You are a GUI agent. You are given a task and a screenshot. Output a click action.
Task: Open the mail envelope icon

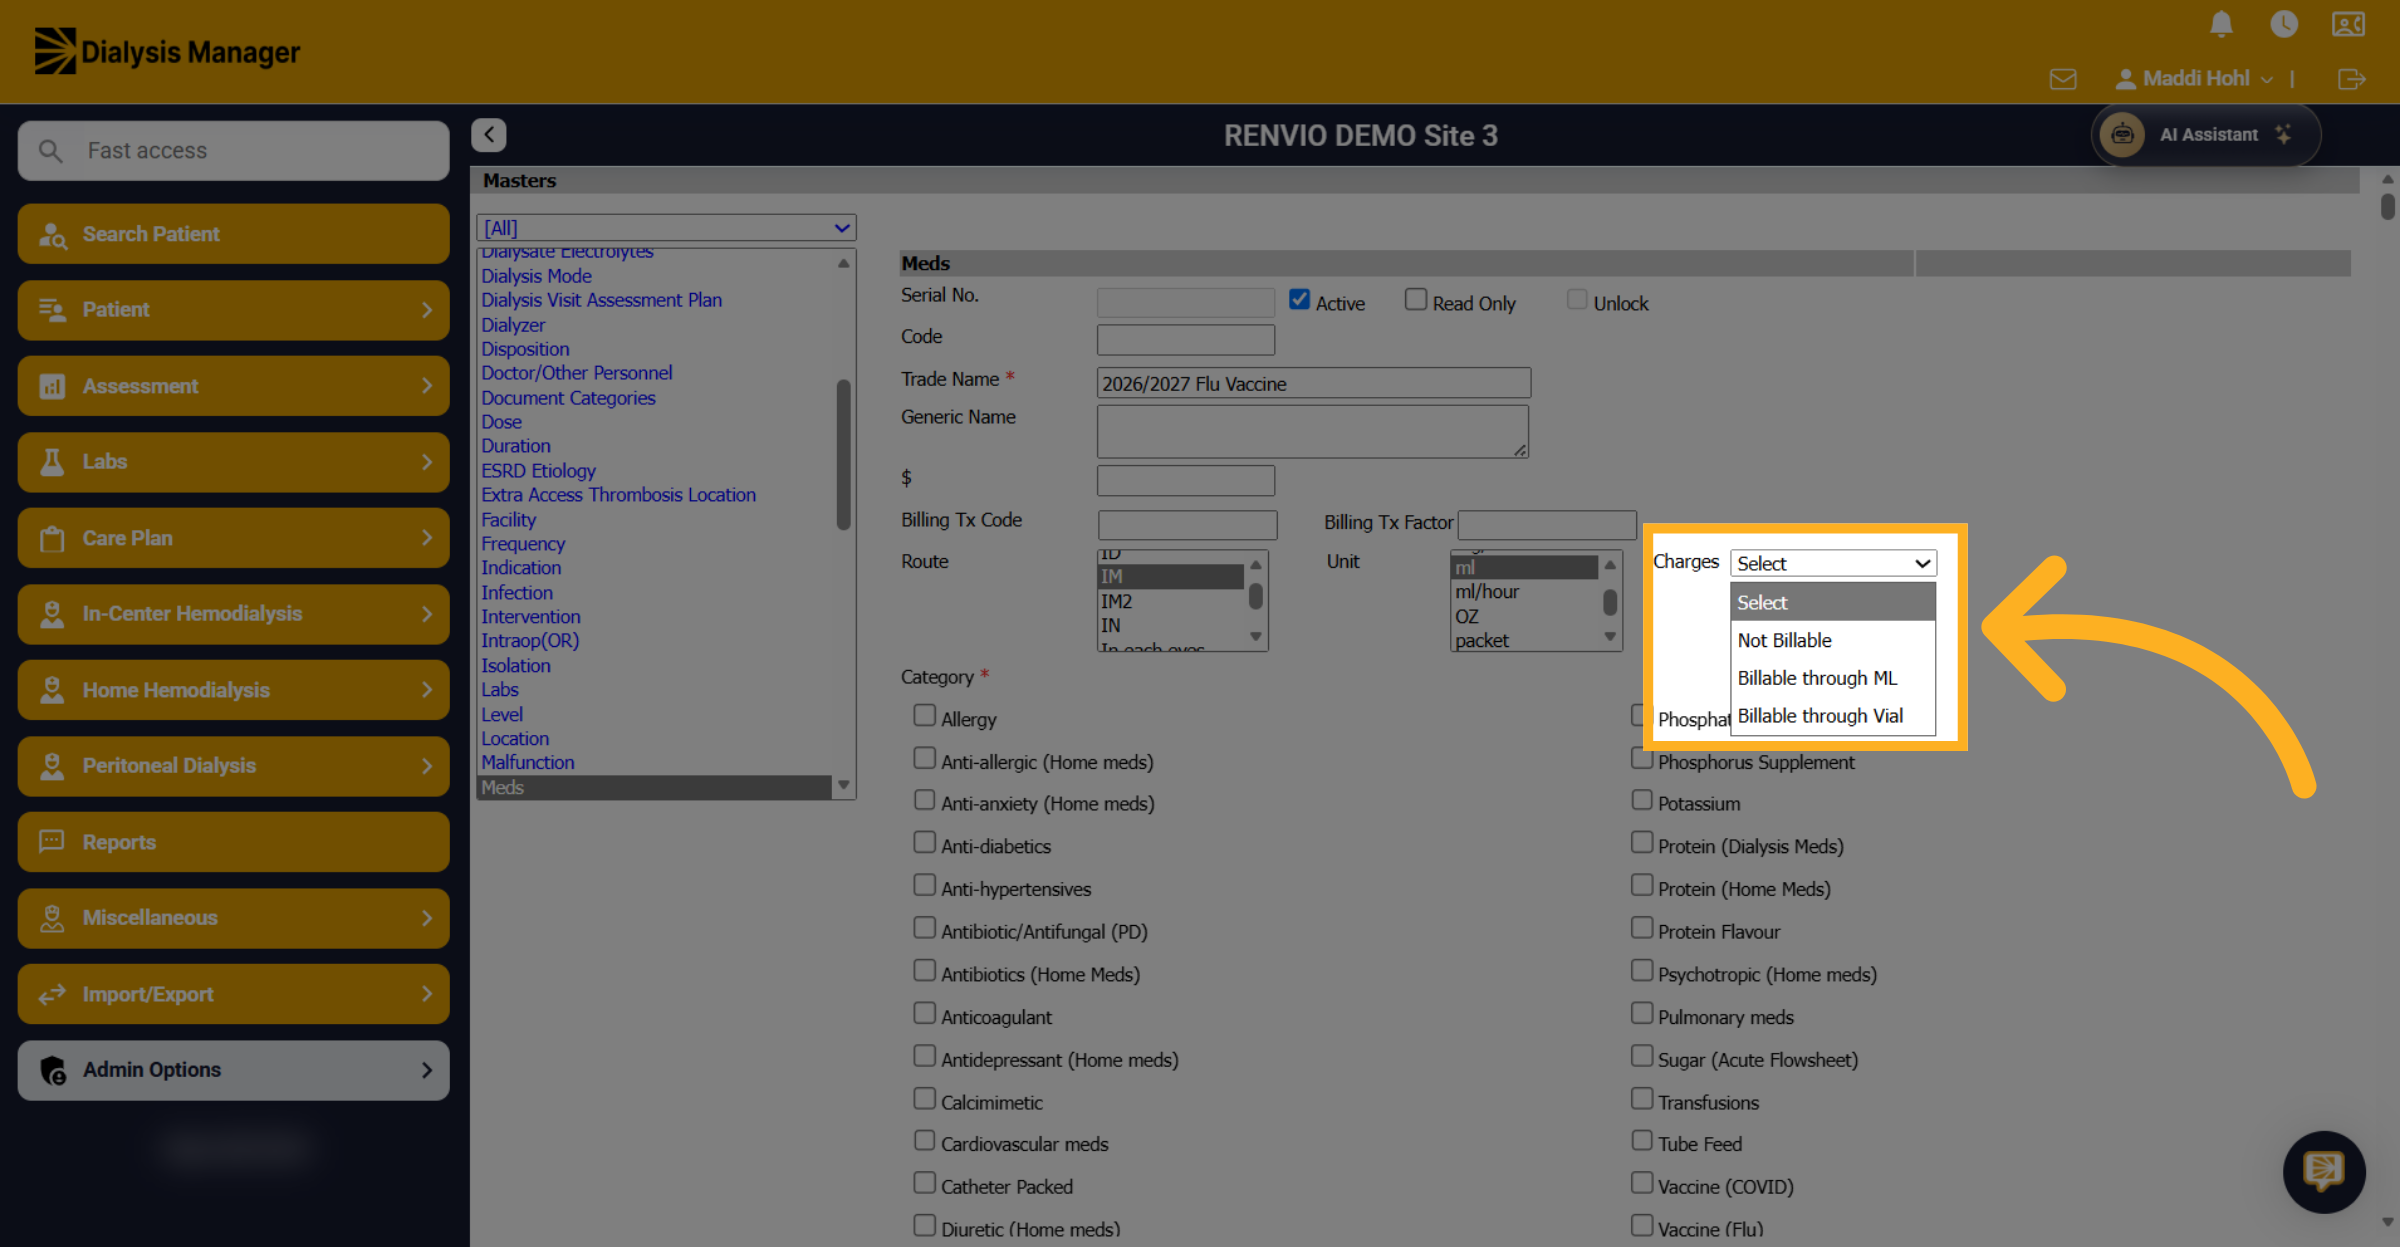tap(2063, 78)
